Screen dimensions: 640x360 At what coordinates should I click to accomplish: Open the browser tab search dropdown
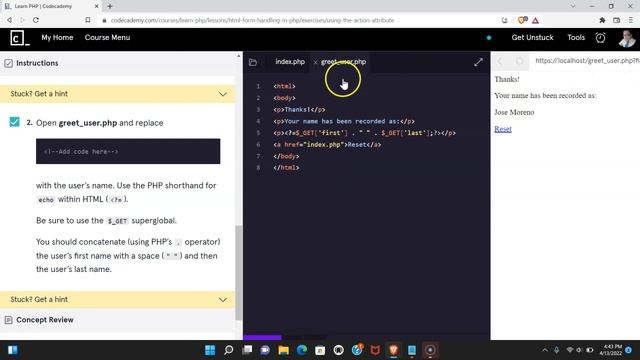(573, 6)
